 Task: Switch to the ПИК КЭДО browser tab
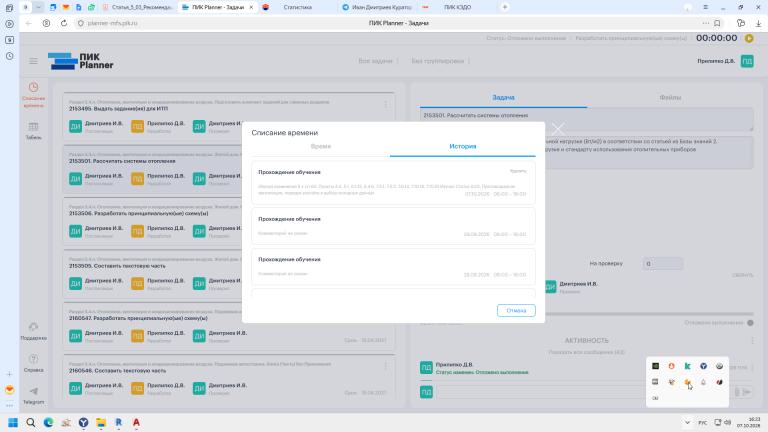click(457, 7)
